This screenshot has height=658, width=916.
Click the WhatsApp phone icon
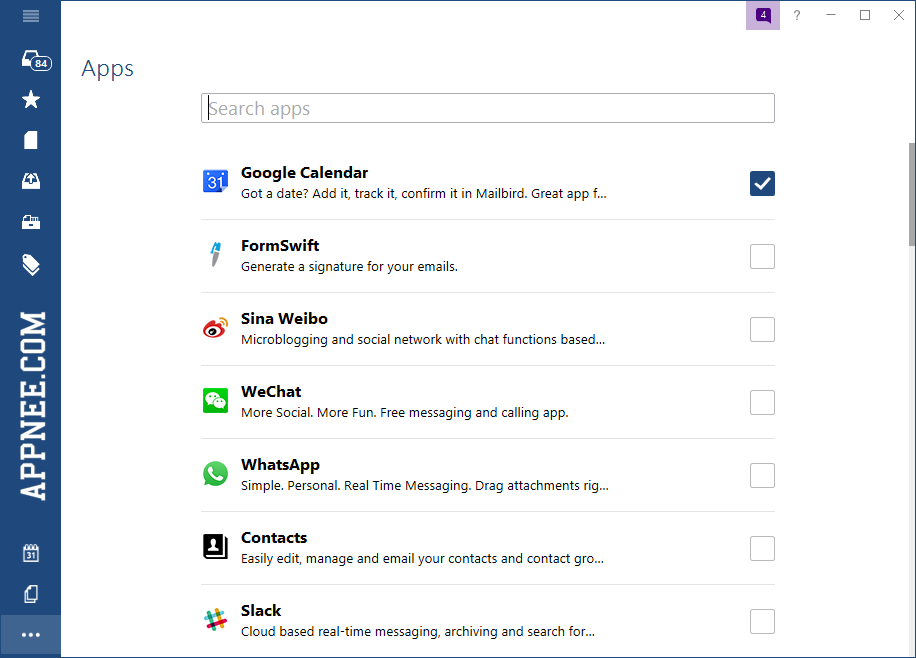tap(215, 473)
